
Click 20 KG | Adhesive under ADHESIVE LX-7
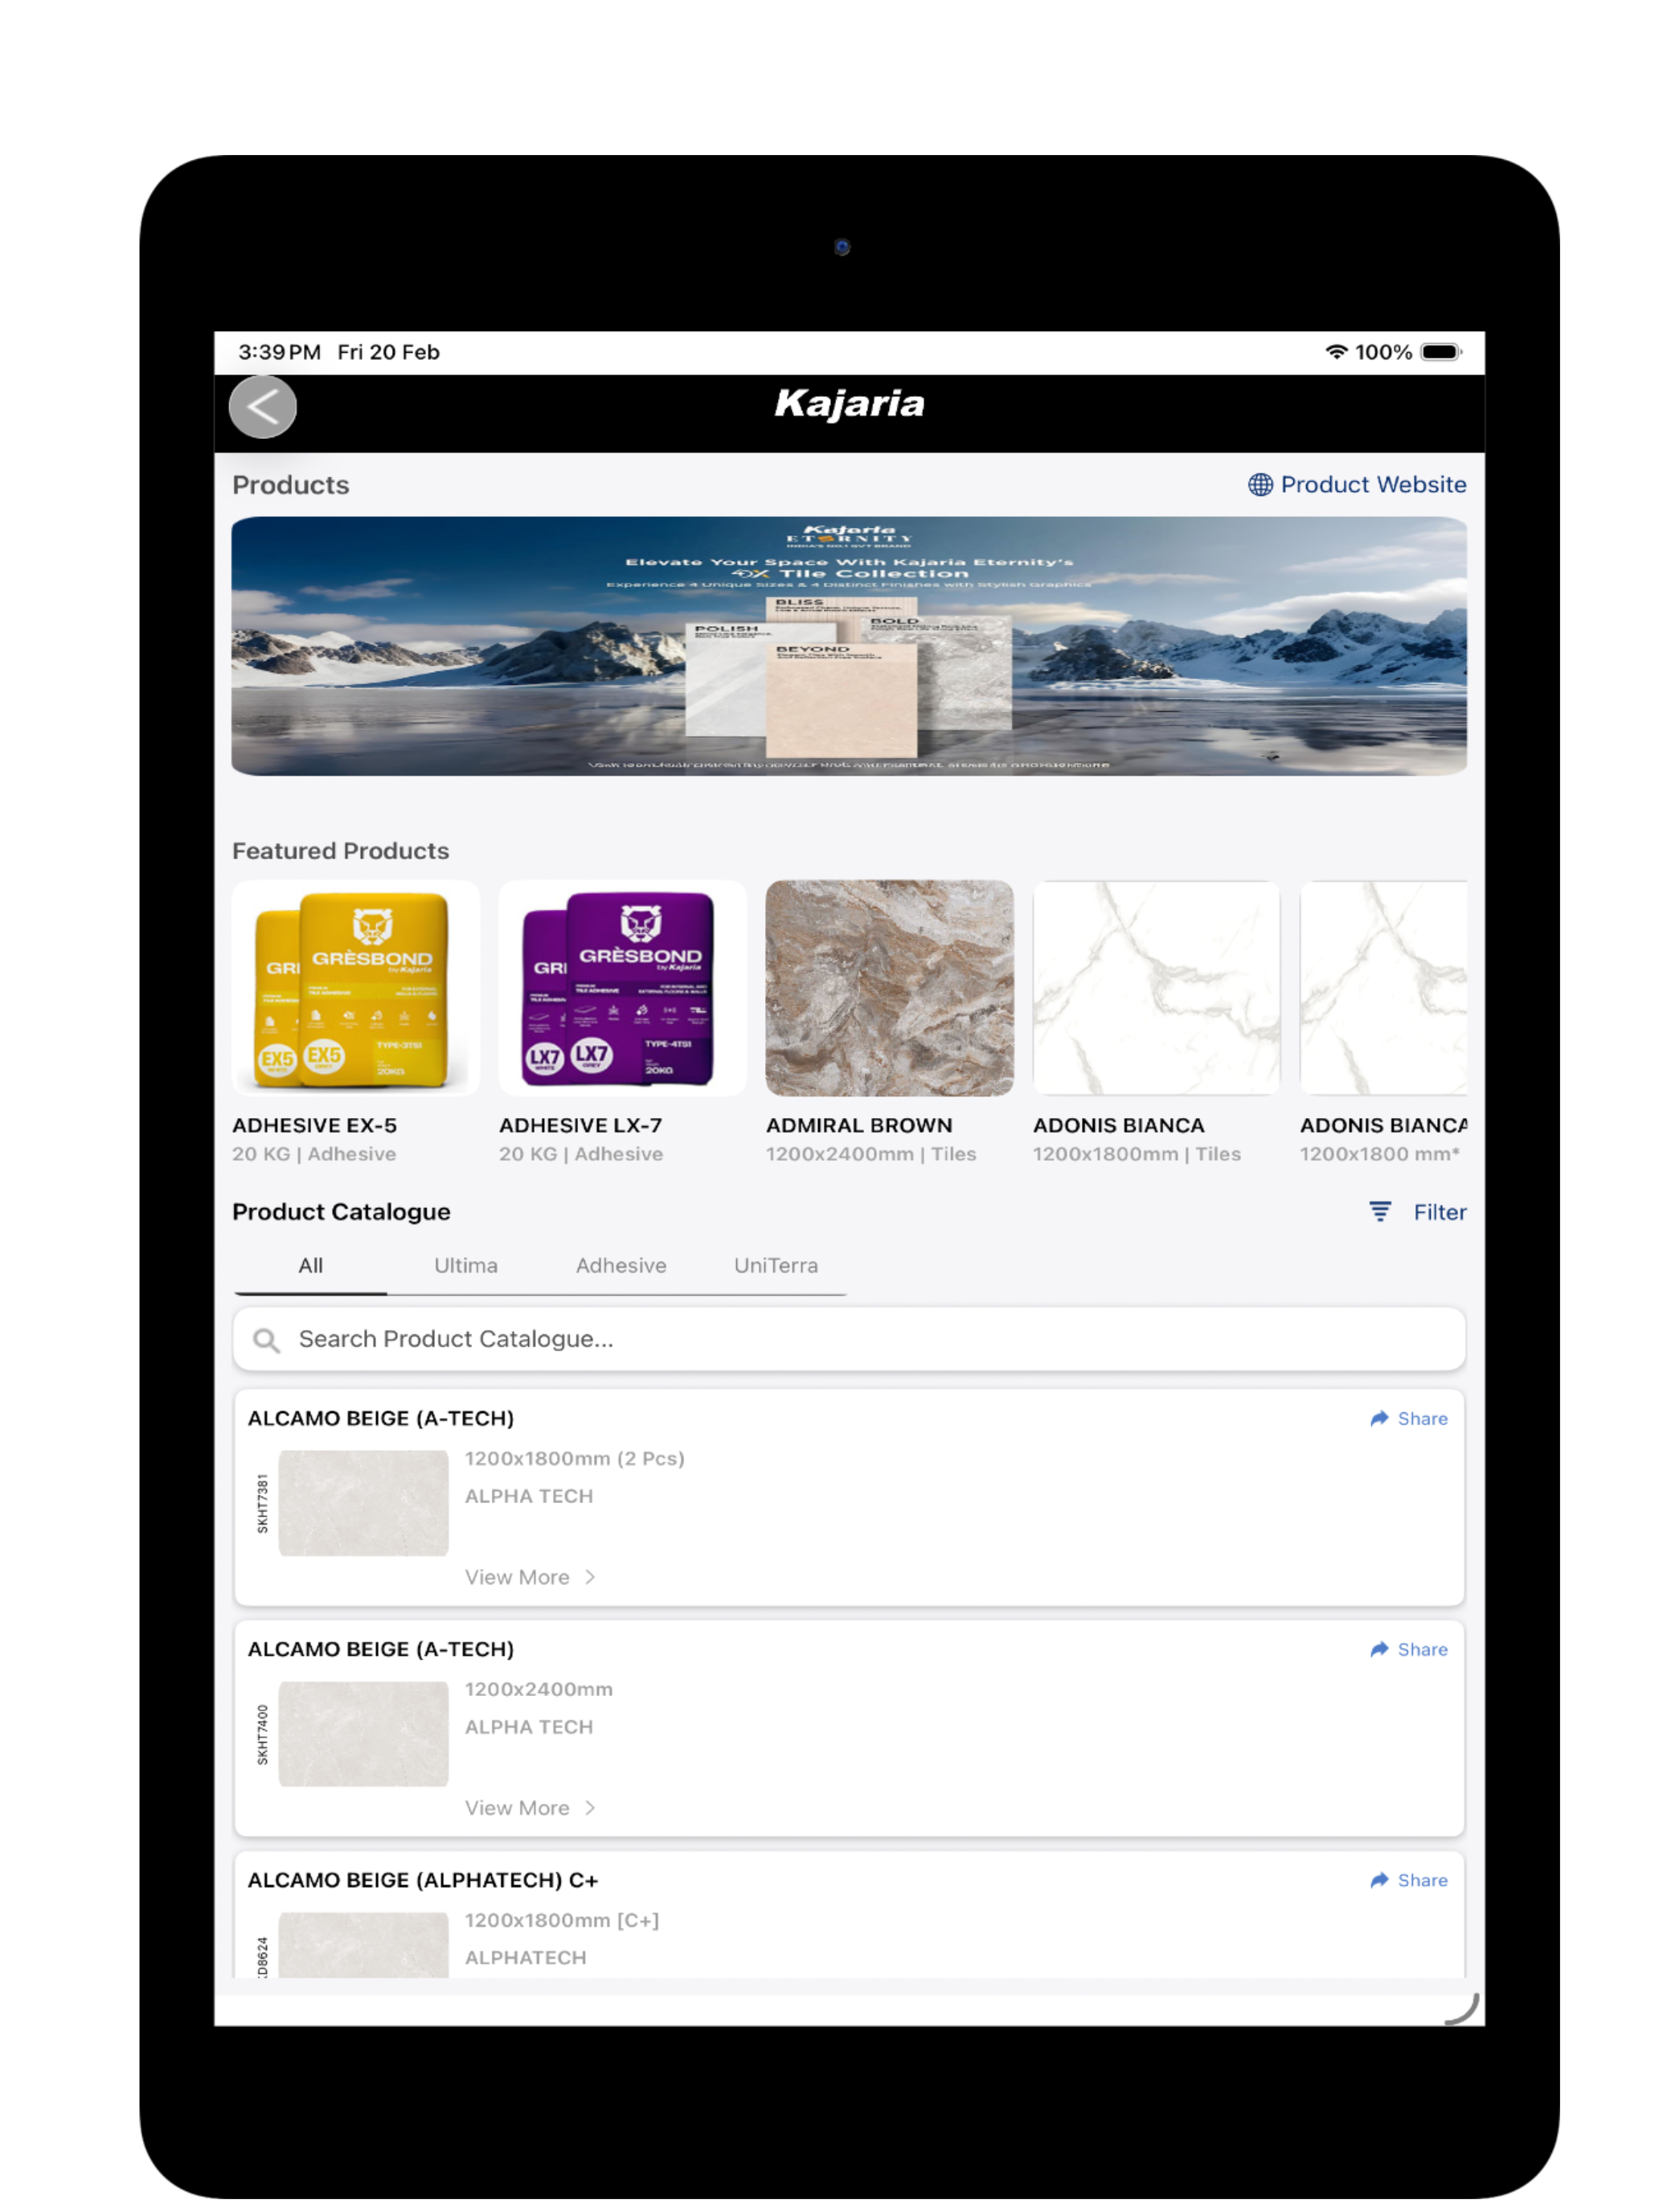click(x=581, y=1154)
